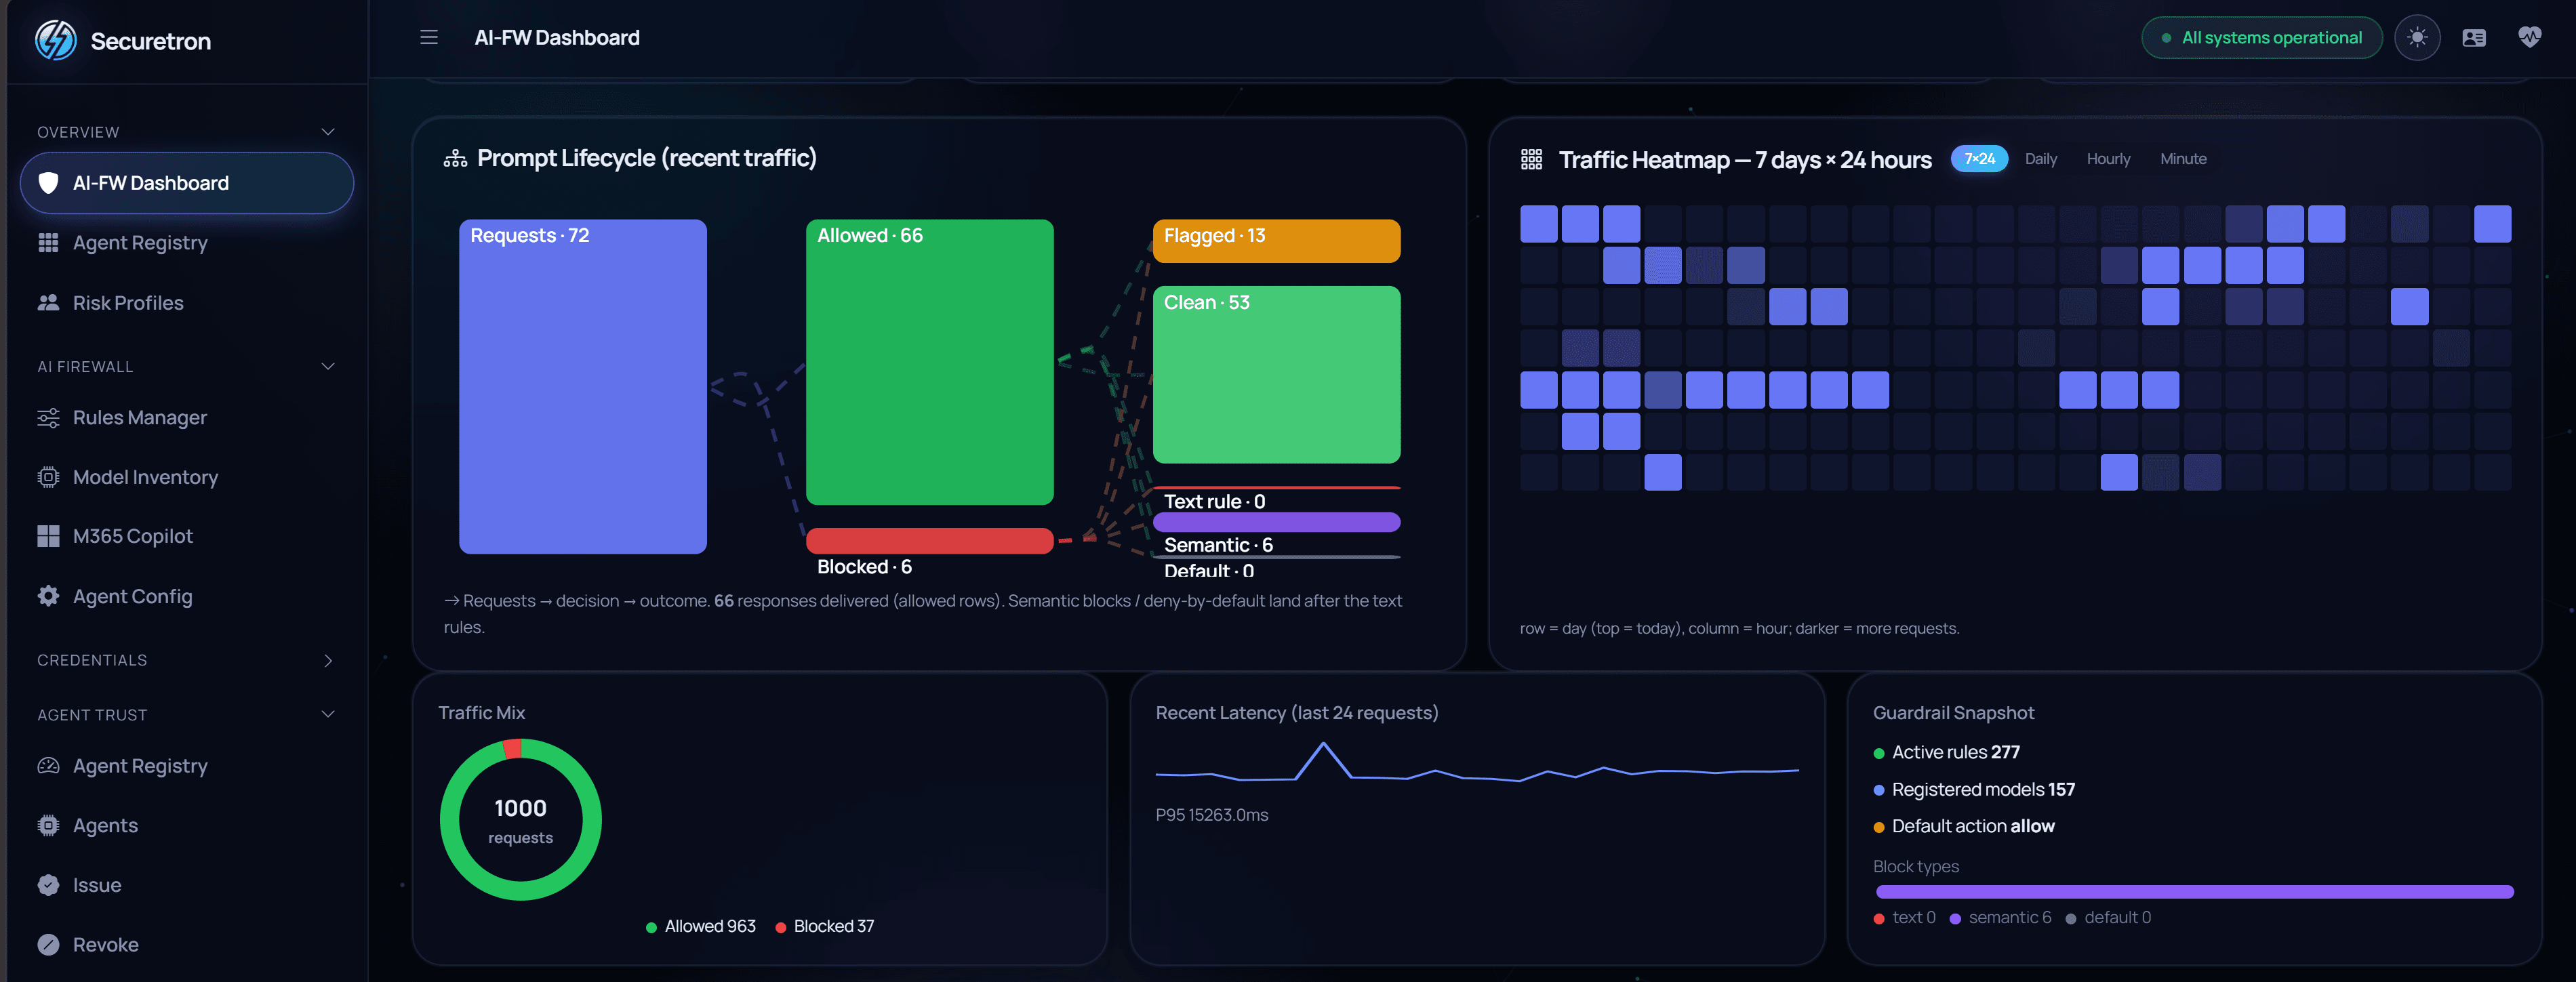The width and height of the screenshot is (2576, 982).
Task: Click the shield icon beside AI-FW Dashboard
Action: (48, 183)
